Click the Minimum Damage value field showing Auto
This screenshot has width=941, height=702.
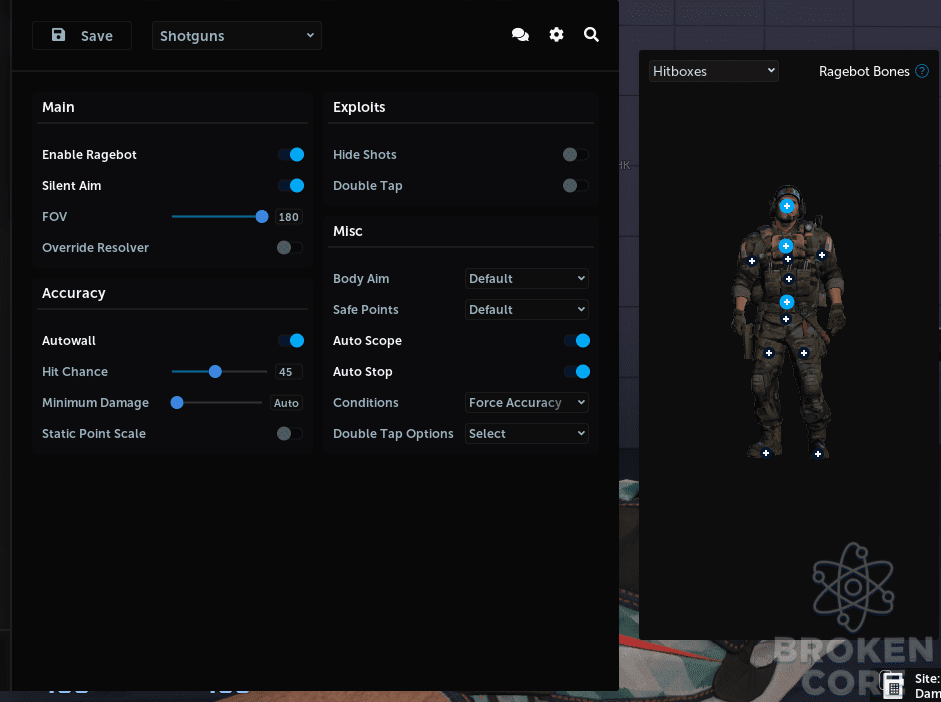pyautogui.click(x=286, y=403)
